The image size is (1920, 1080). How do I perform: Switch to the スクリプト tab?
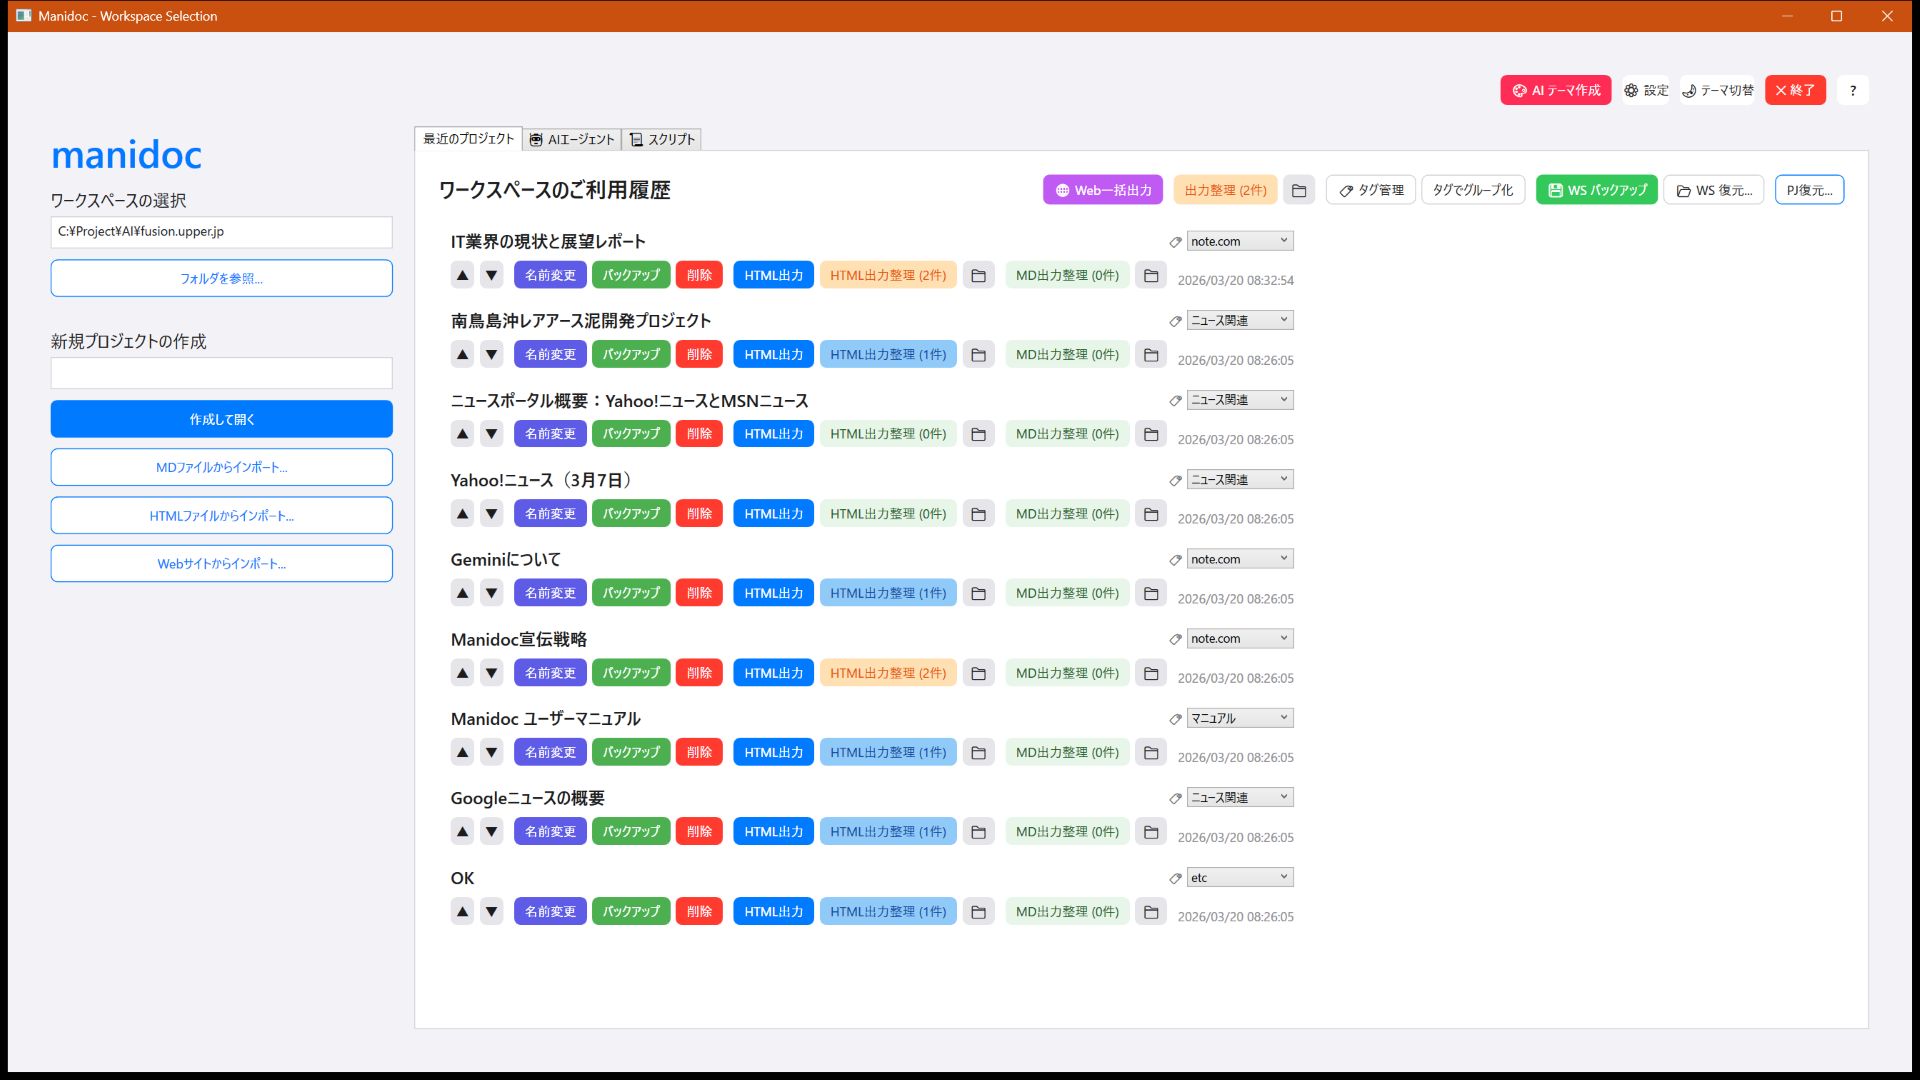coord(663,139)
